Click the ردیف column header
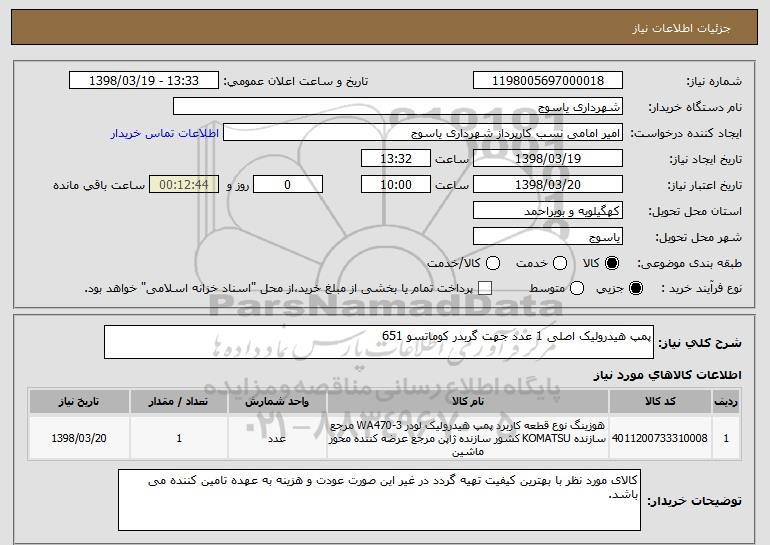The width and height of the screenshot is (770, 545). (x=726, y=402)
